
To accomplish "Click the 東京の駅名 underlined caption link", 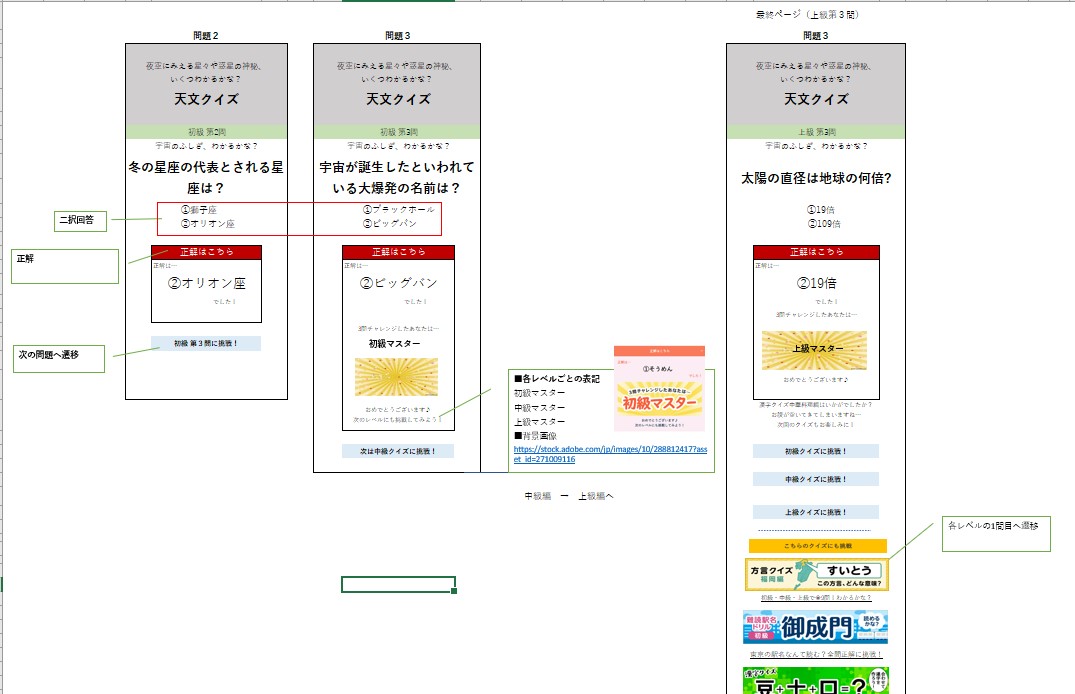I will tap(815, 655).
